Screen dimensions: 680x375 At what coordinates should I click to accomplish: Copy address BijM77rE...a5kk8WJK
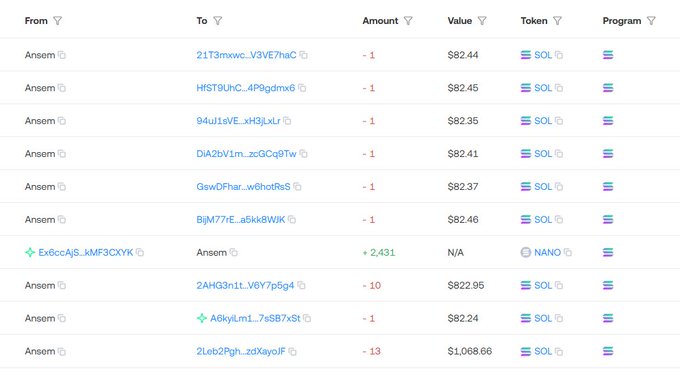pyautogui.click(x=292, y=220)
